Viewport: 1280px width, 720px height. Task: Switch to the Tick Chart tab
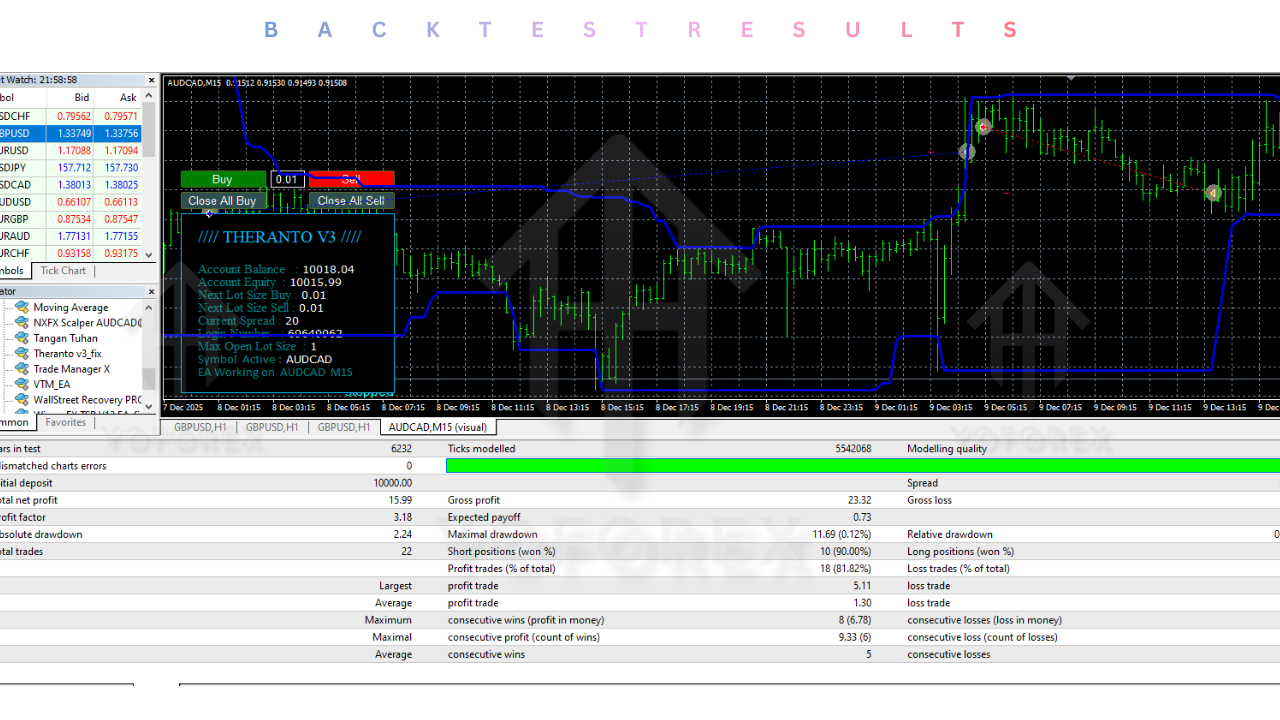[x=62, y=270]
